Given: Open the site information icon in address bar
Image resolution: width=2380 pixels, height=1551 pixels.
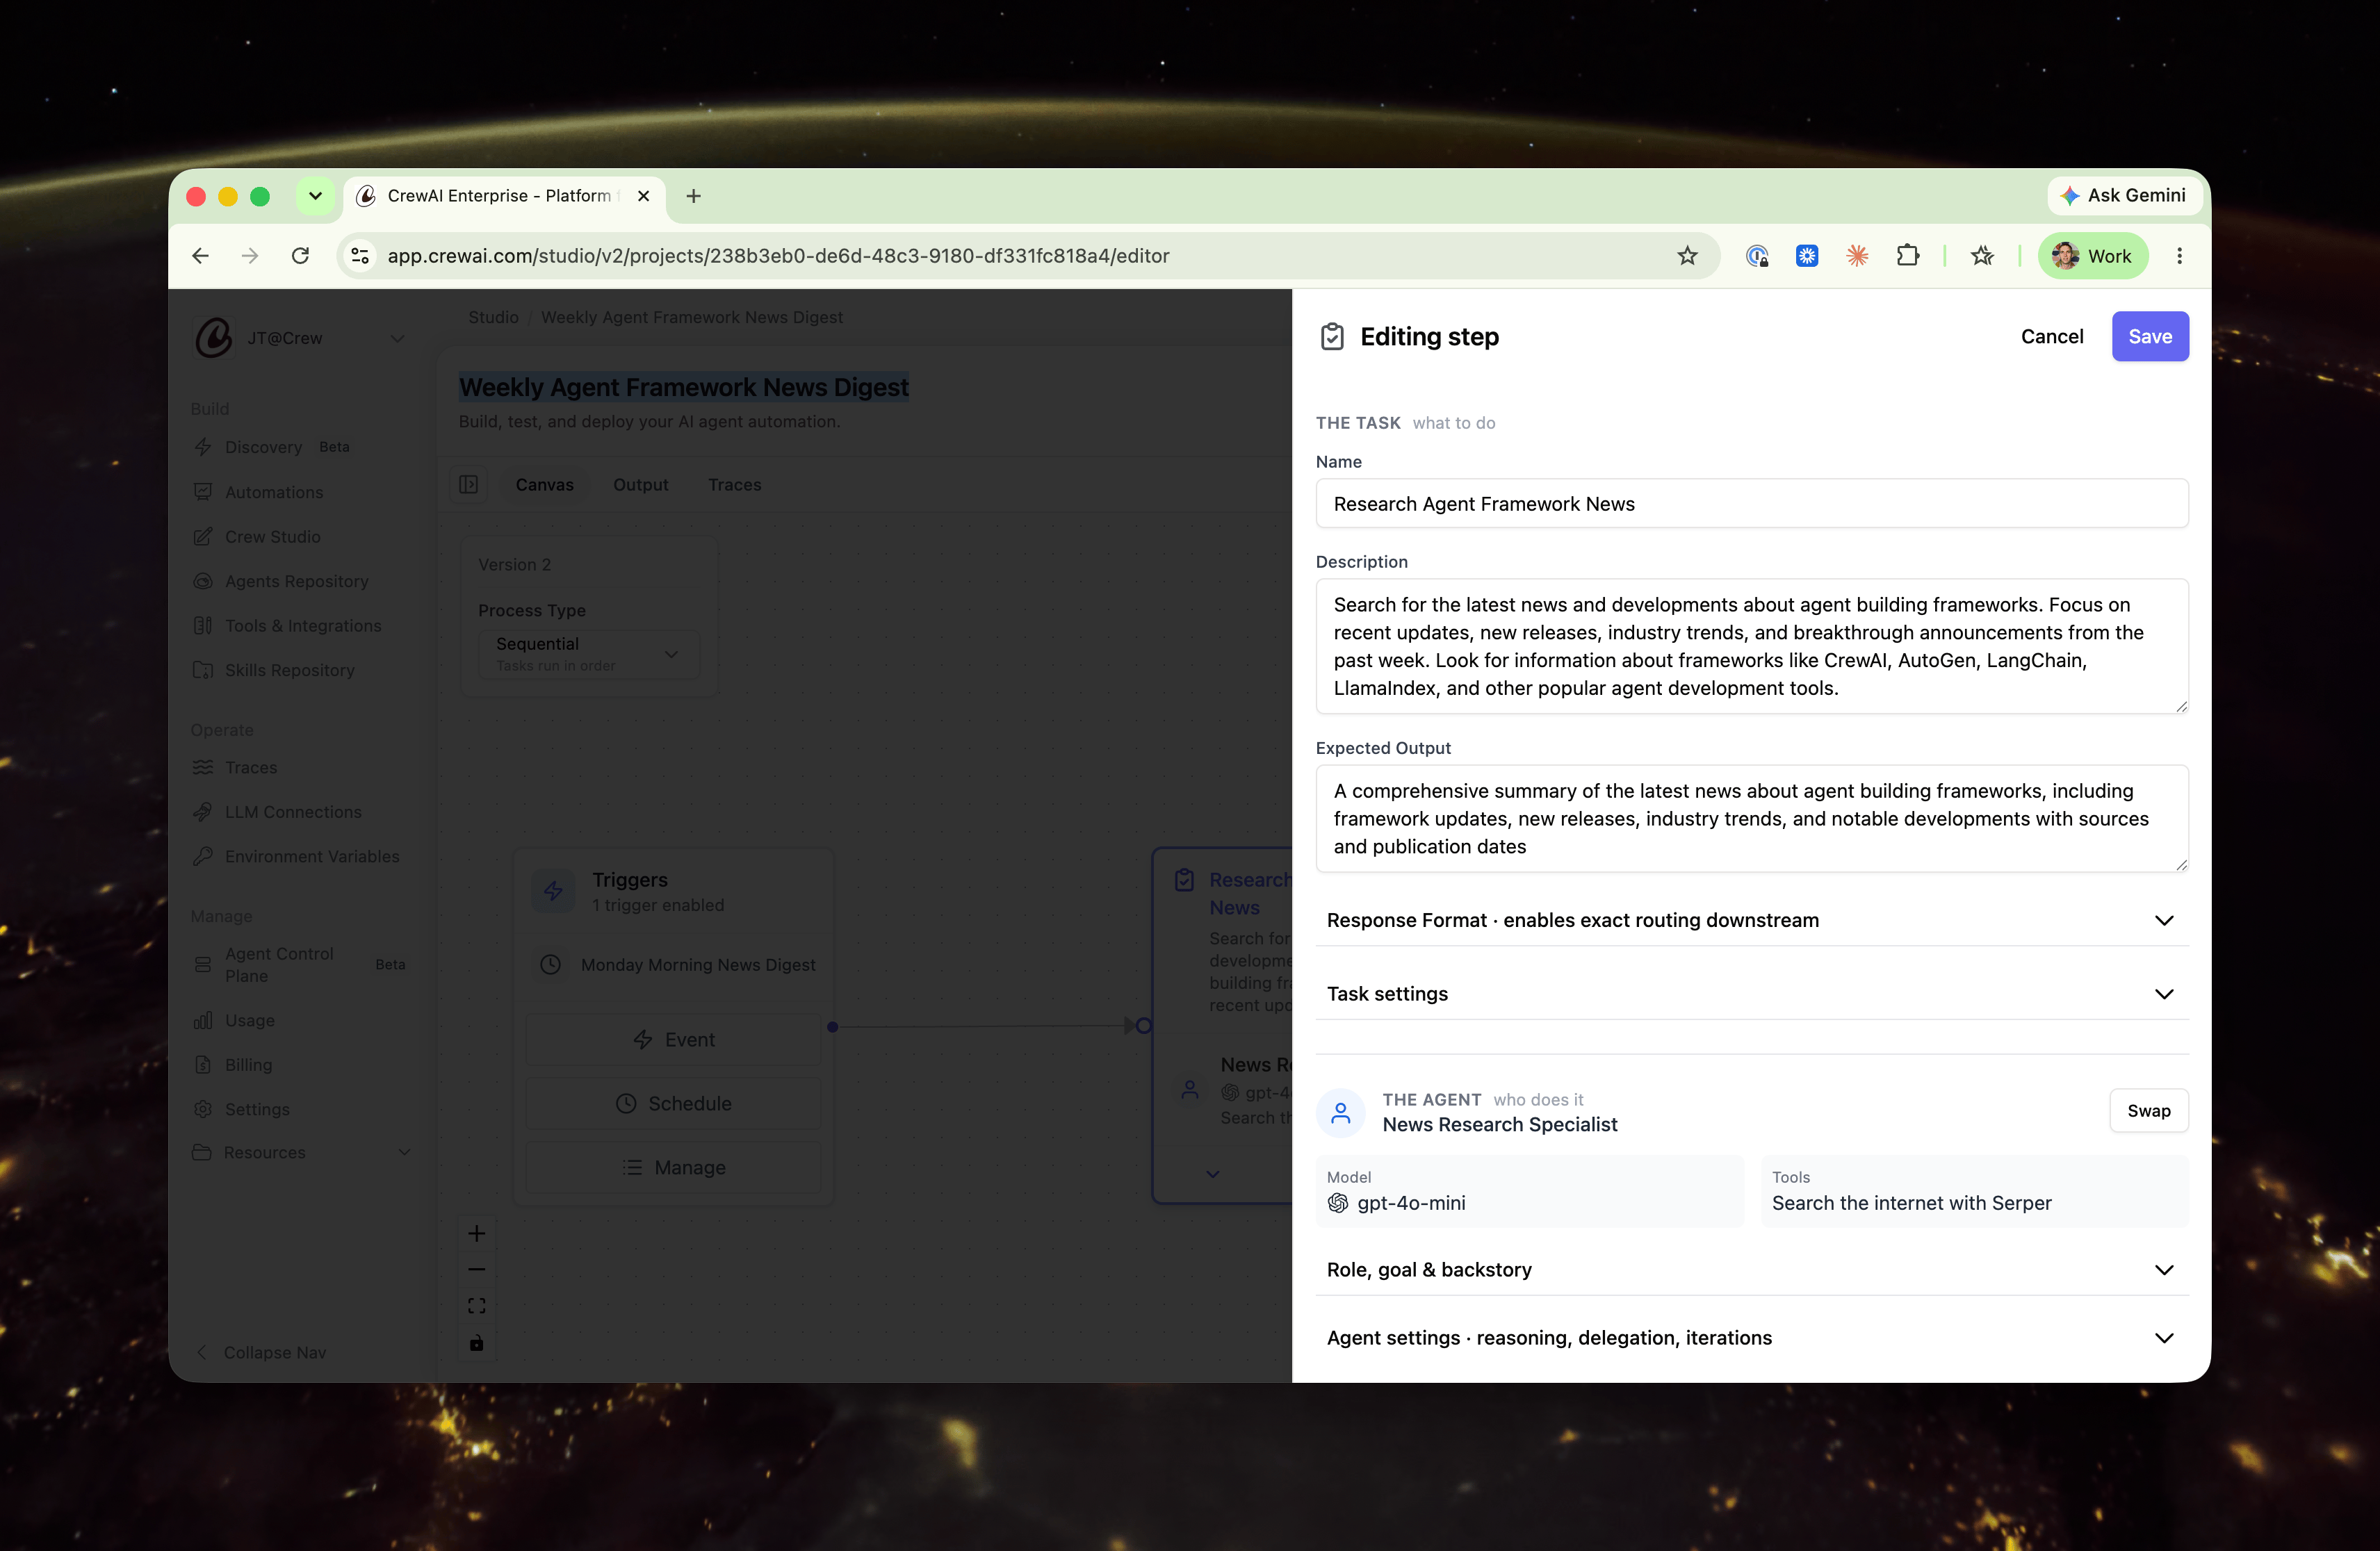Looking at the screenshot, I should click(x=360, y=256).
